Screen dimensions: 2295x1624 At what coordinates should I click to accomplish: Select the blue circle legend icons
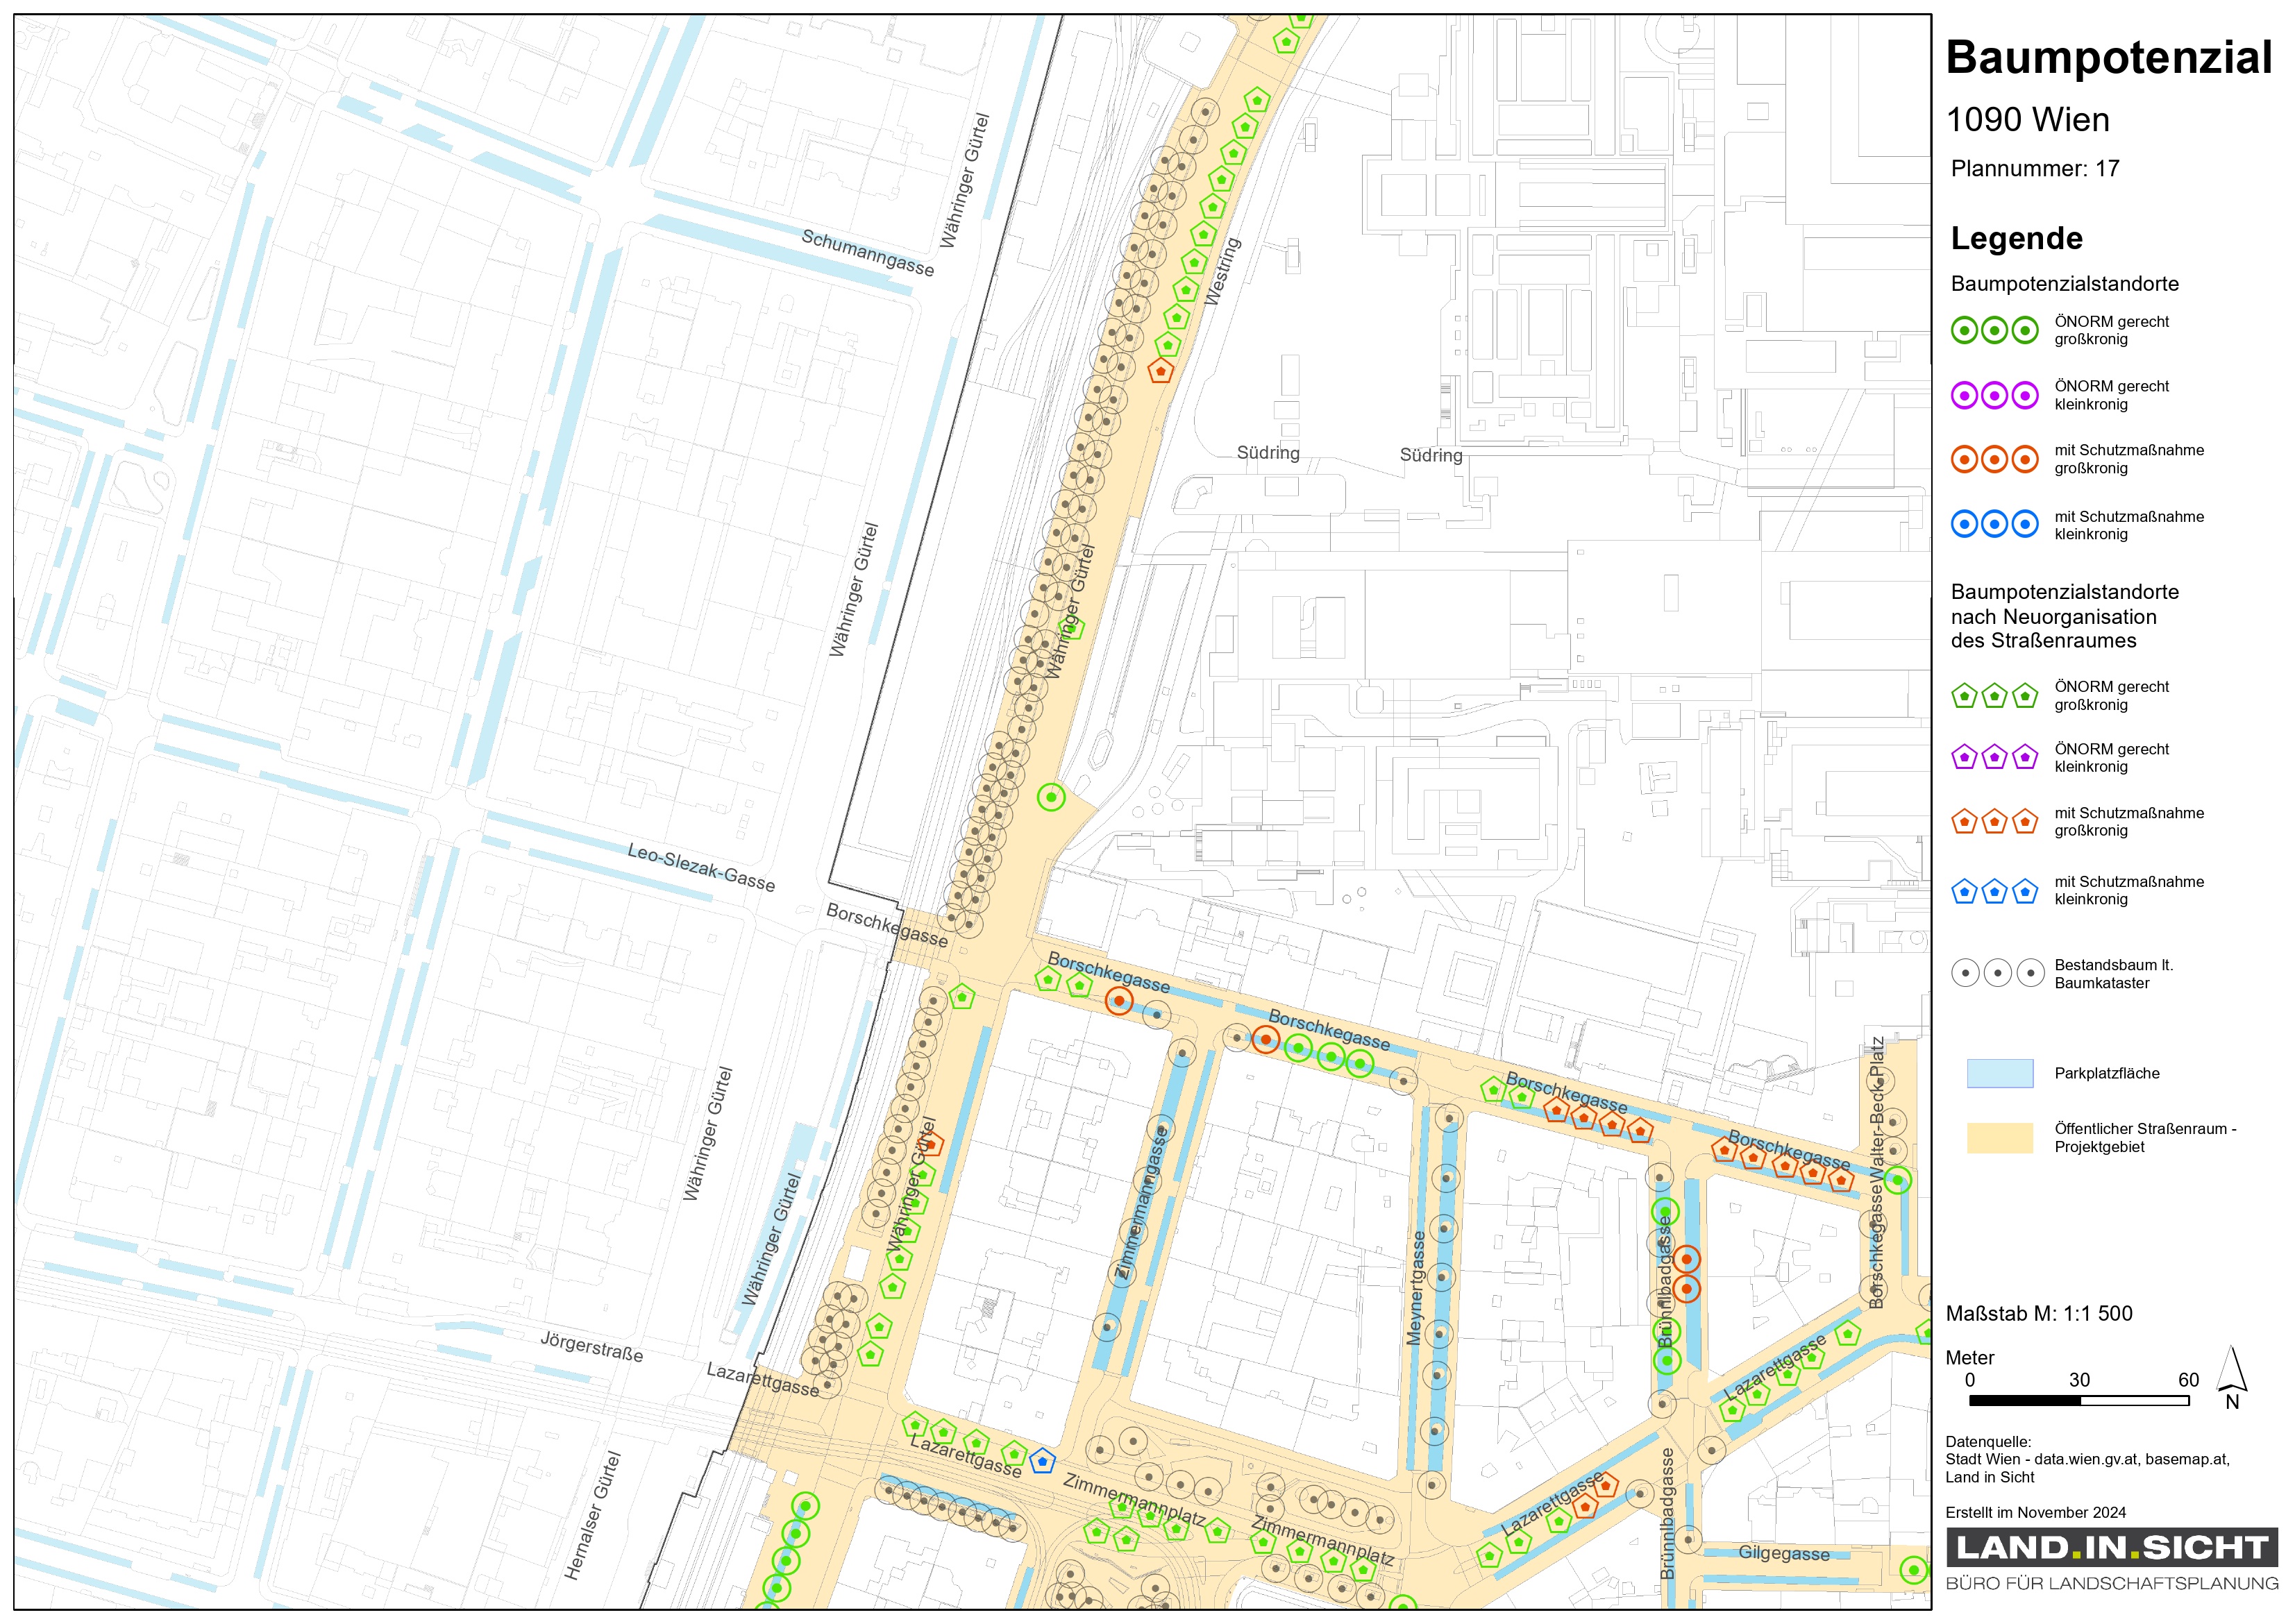click(1994, 523)
